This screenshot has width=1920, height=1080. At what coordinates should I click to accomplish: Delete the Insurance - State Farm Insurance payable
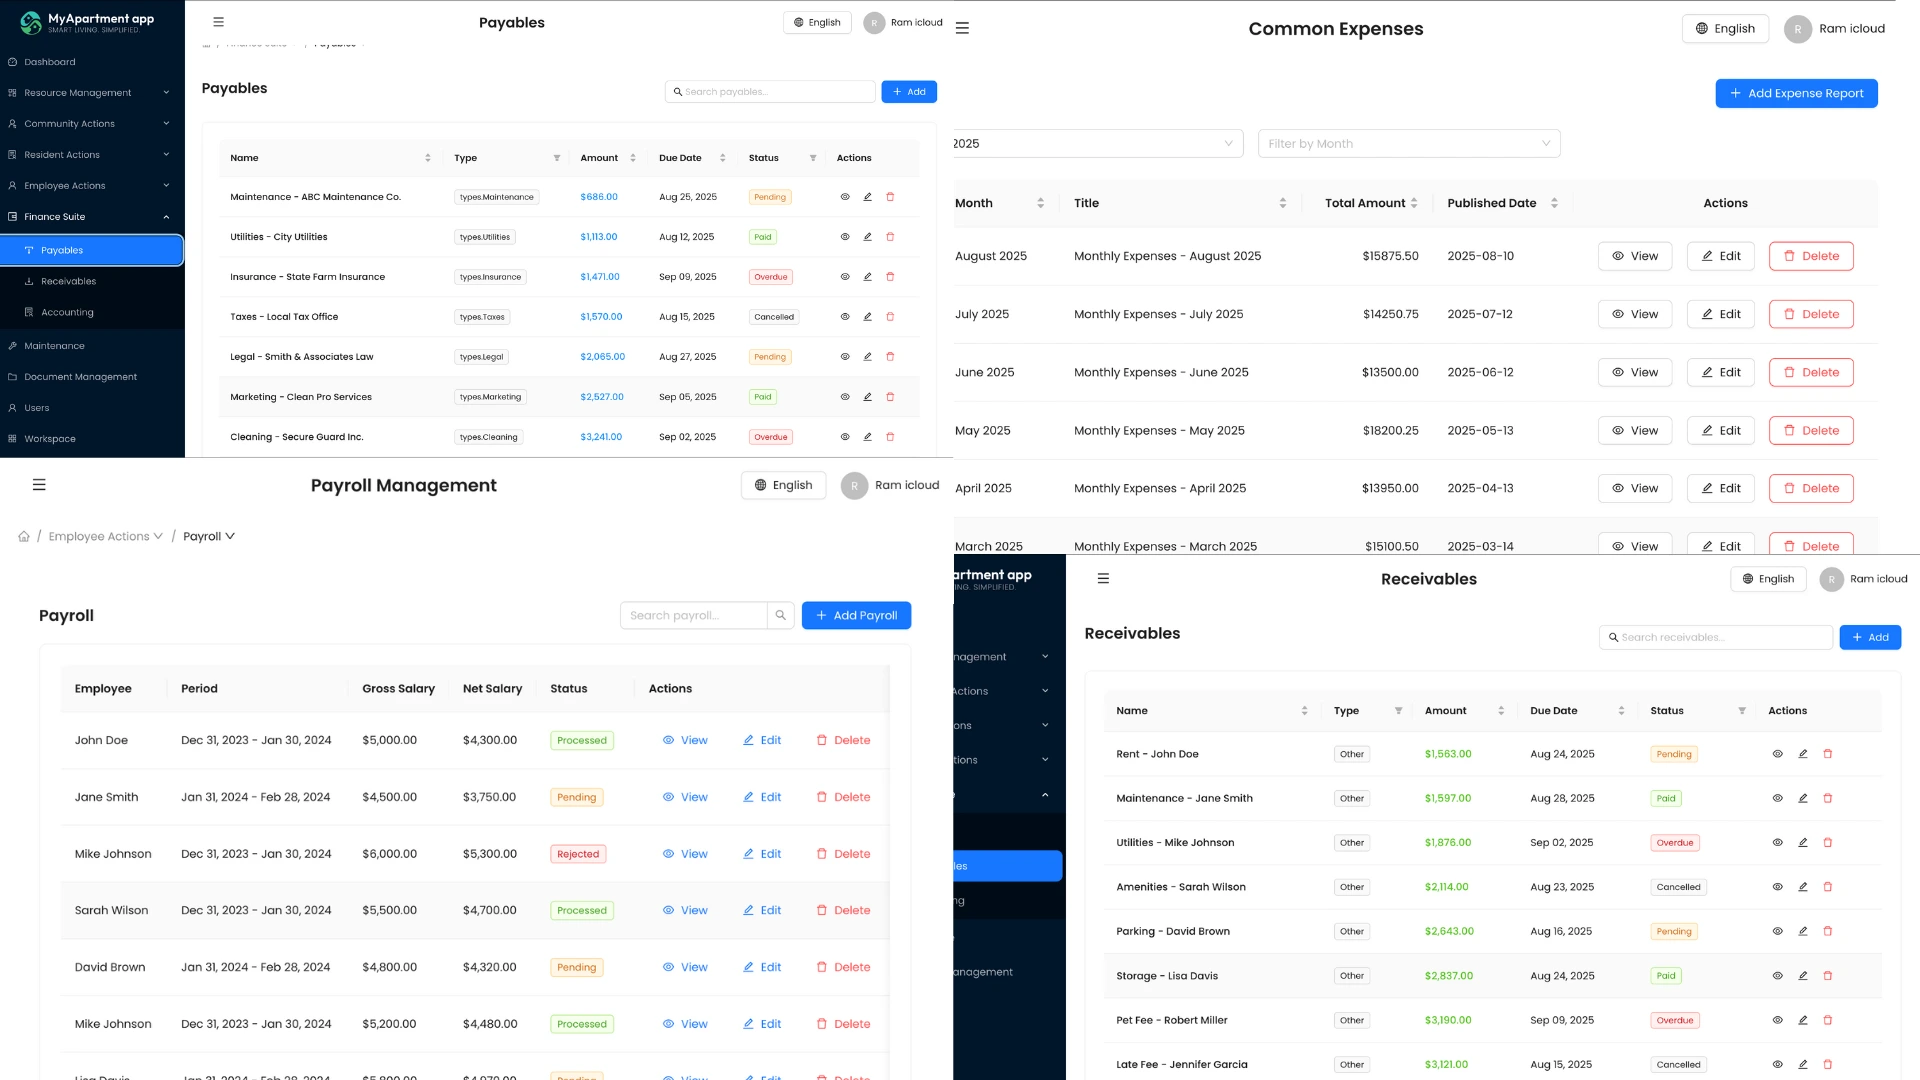(890, 277)
